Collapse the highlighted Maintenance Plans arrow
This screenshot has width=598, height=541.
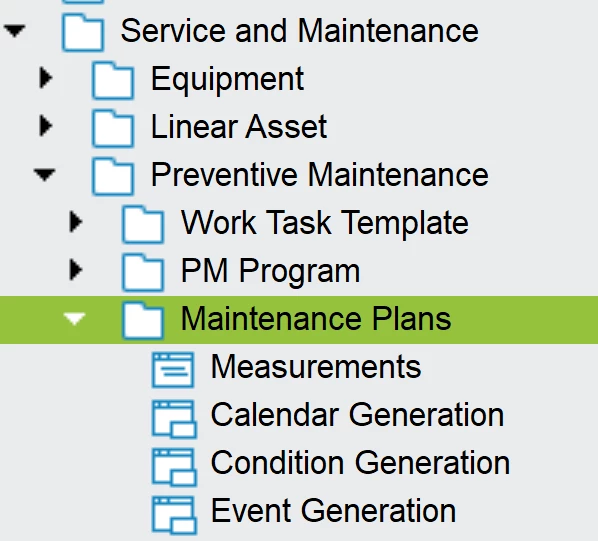pos(75,319)
